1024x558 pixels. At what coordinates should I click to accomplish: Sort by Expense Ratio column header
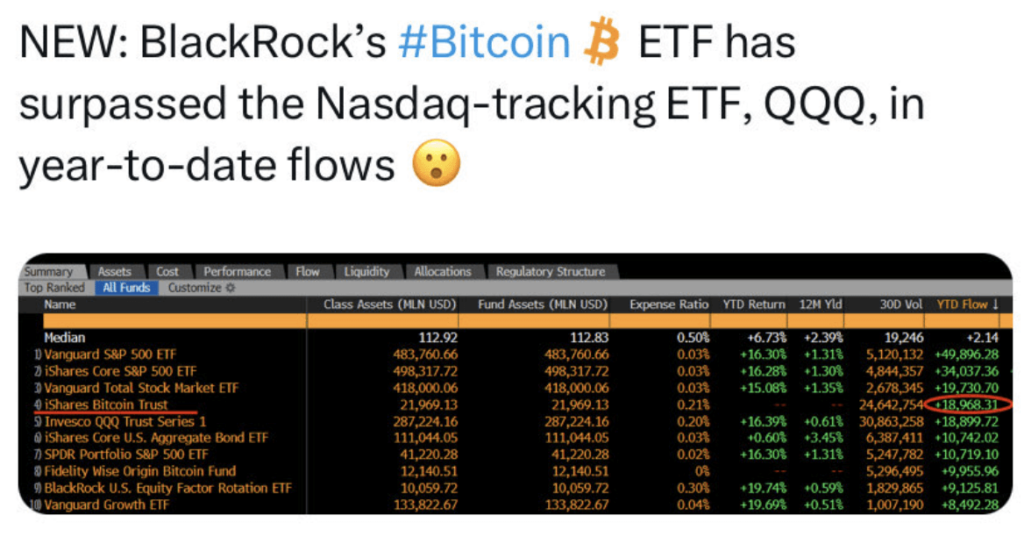tap(669, 304)
